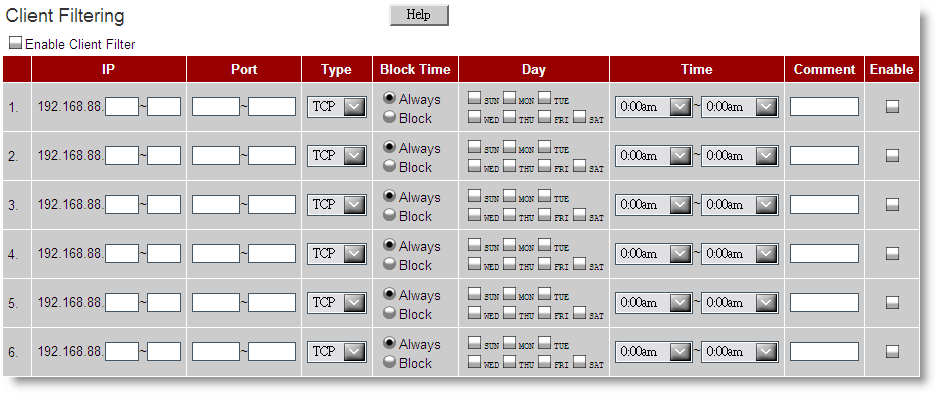Click the ending Port field in row 4
936x393 pixels.
point(272,254)
